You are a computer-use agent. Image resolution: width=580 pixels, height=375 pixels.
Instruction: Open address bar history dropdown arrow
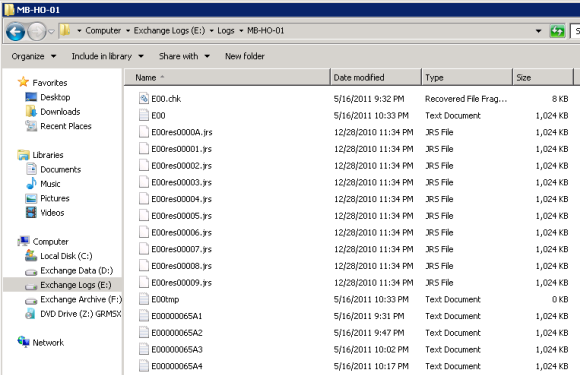pos(539,31)
